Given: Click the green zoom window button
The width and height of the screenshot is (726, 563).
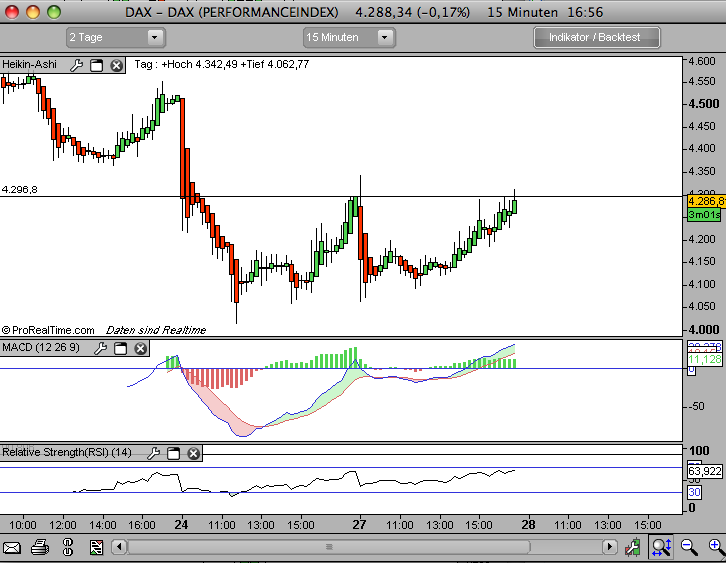Looking at the screenshot, I should tap(54, 12).
